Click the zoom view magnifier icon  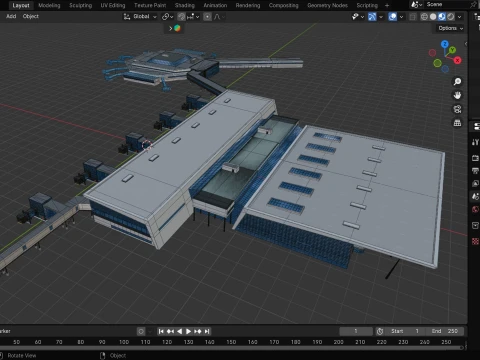(x=457, y=82)
